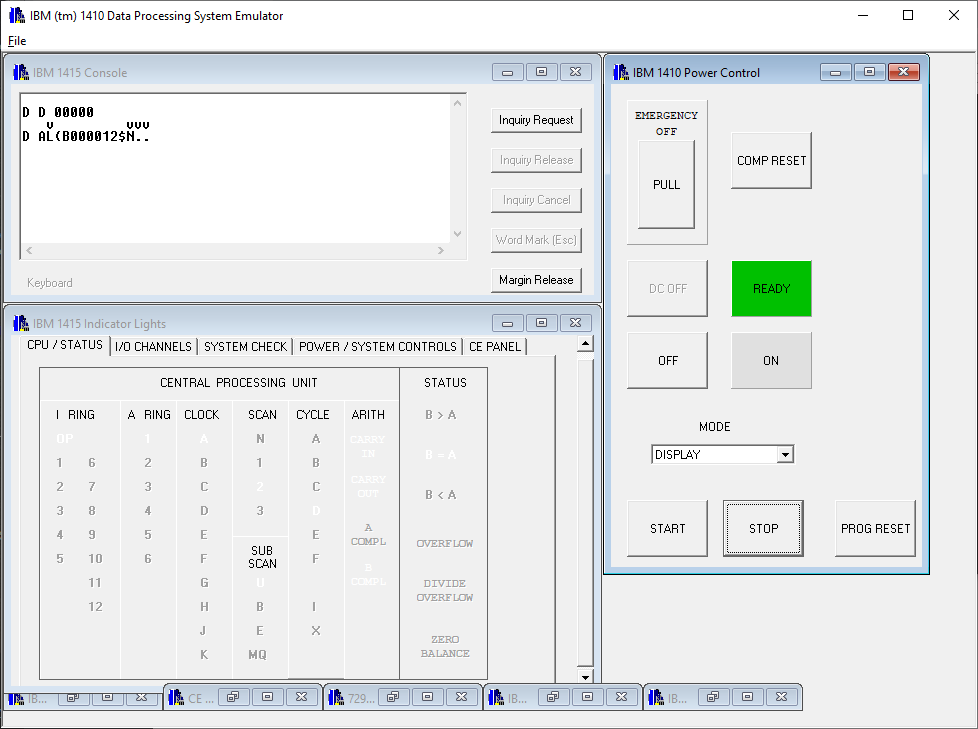Click the ZERO BALANCE status indicator
978x729 pixels.
pos(445,646)
